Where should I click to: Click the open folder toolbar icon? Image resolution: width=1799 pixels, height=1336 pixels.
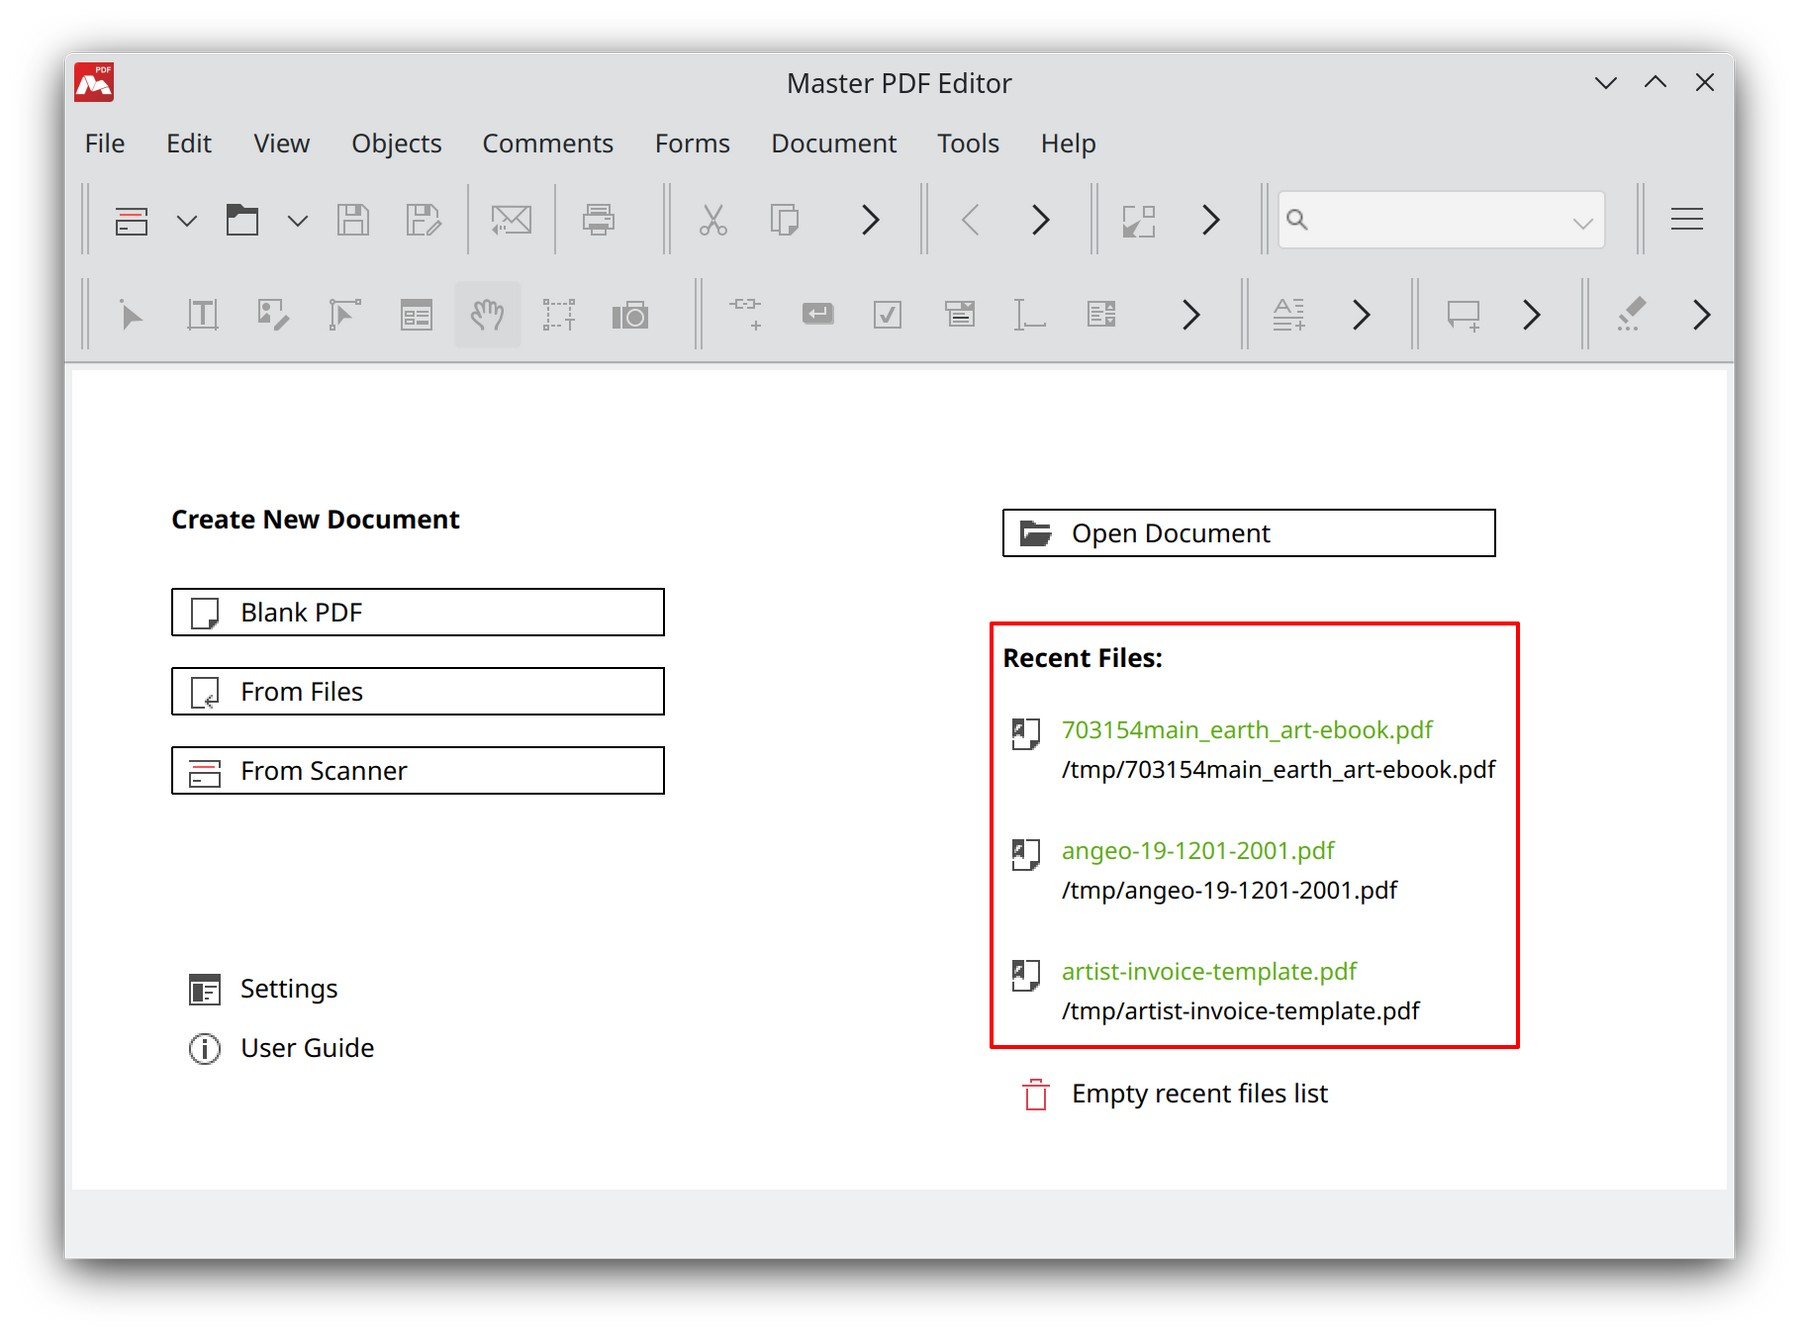pos(242,220)
